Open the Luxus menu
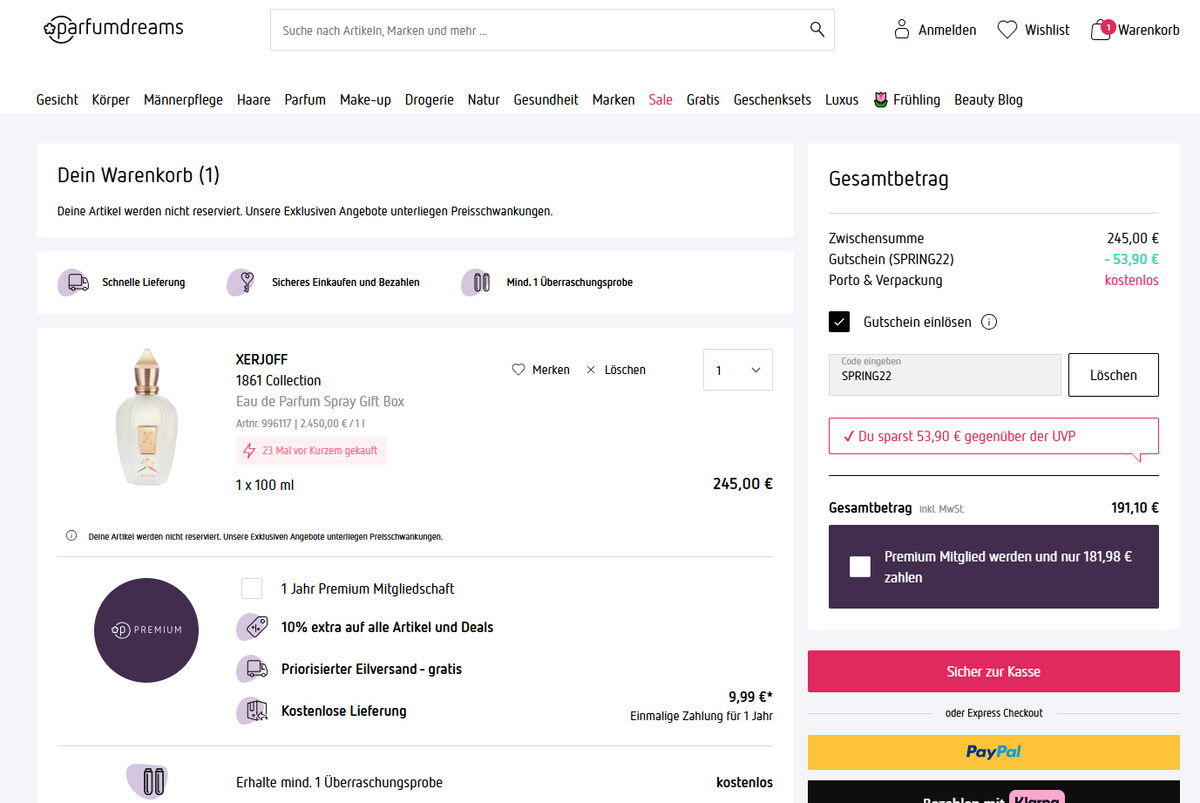1200x803 pixels. click(842, 100)
